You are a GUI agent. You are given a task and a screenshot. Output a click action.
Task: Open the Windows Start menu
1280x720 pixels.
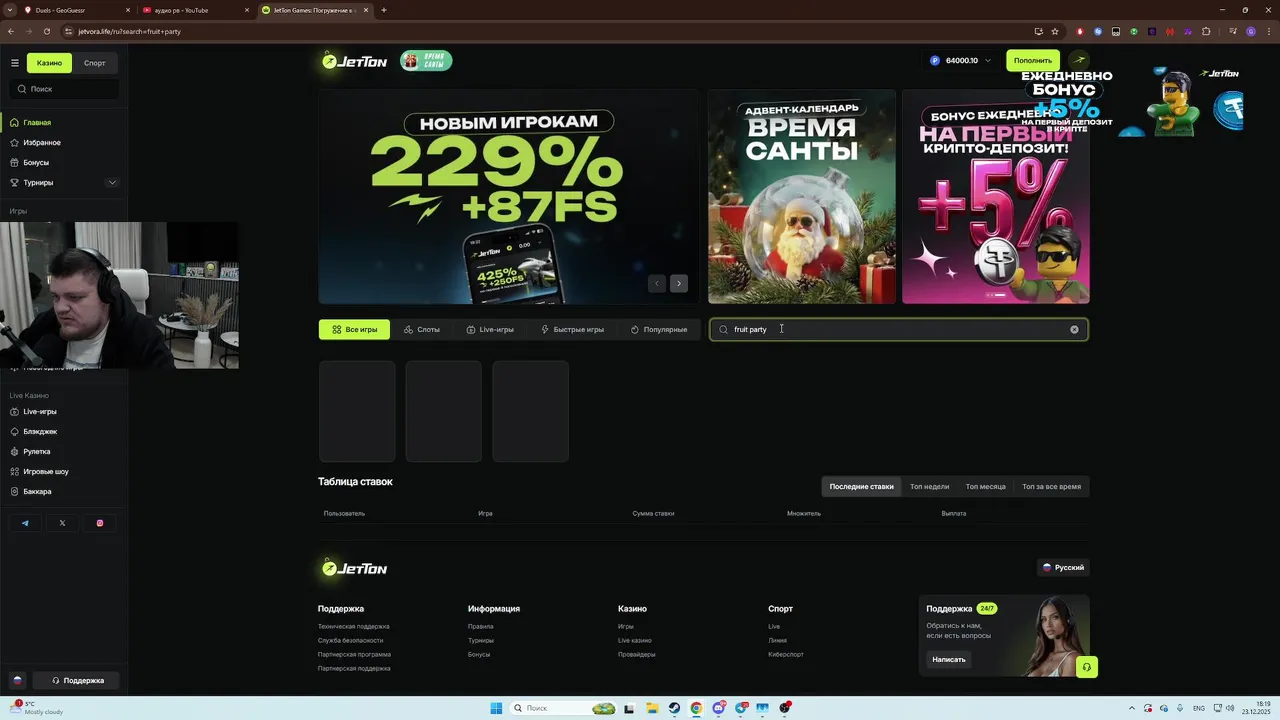click(x=496, y=708)
